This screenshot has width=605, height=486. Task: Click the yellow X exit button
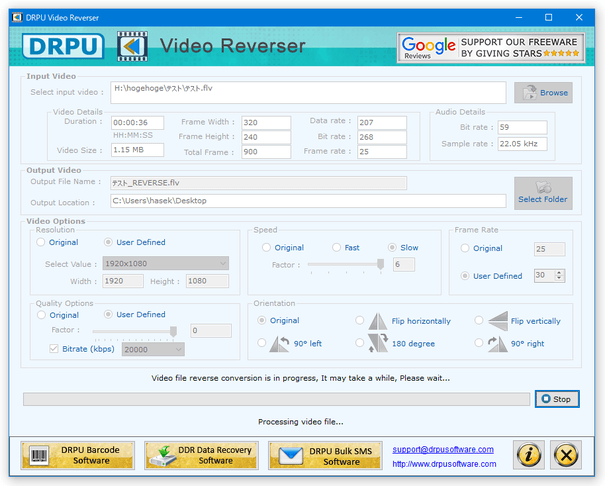click(566, 455)
